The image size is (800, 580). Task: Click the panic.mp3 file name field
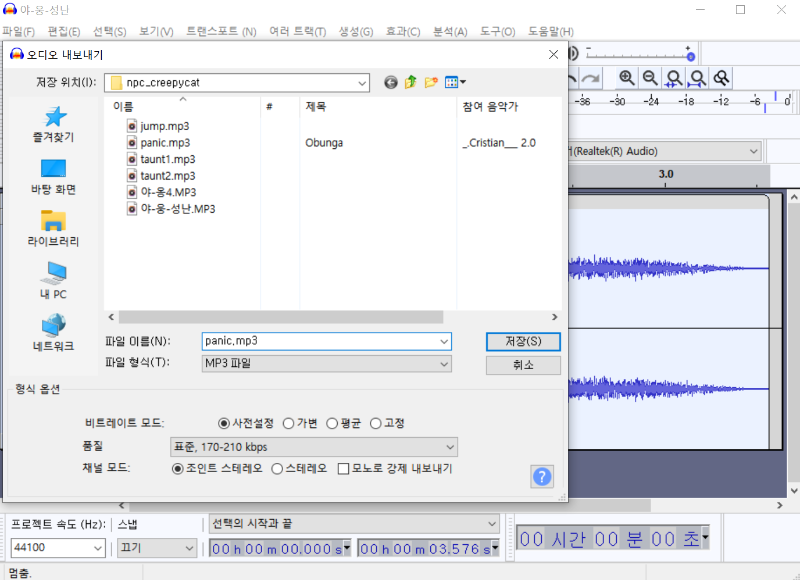[327, 341]
